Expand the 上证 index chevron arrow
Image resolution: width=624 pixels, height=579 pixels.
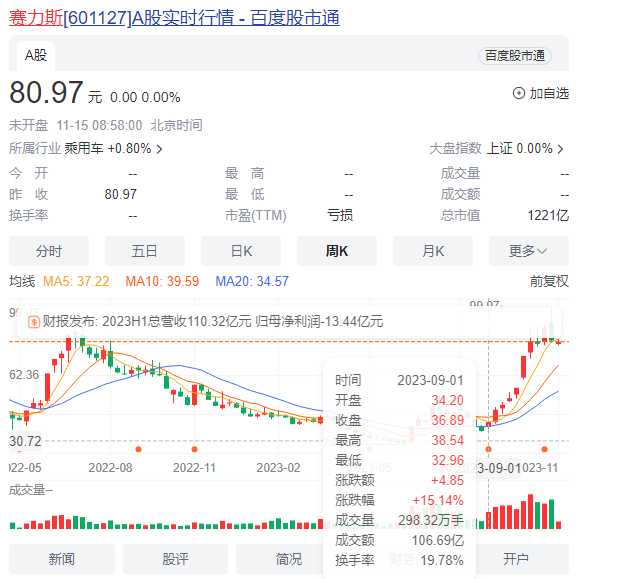point(560,149)
